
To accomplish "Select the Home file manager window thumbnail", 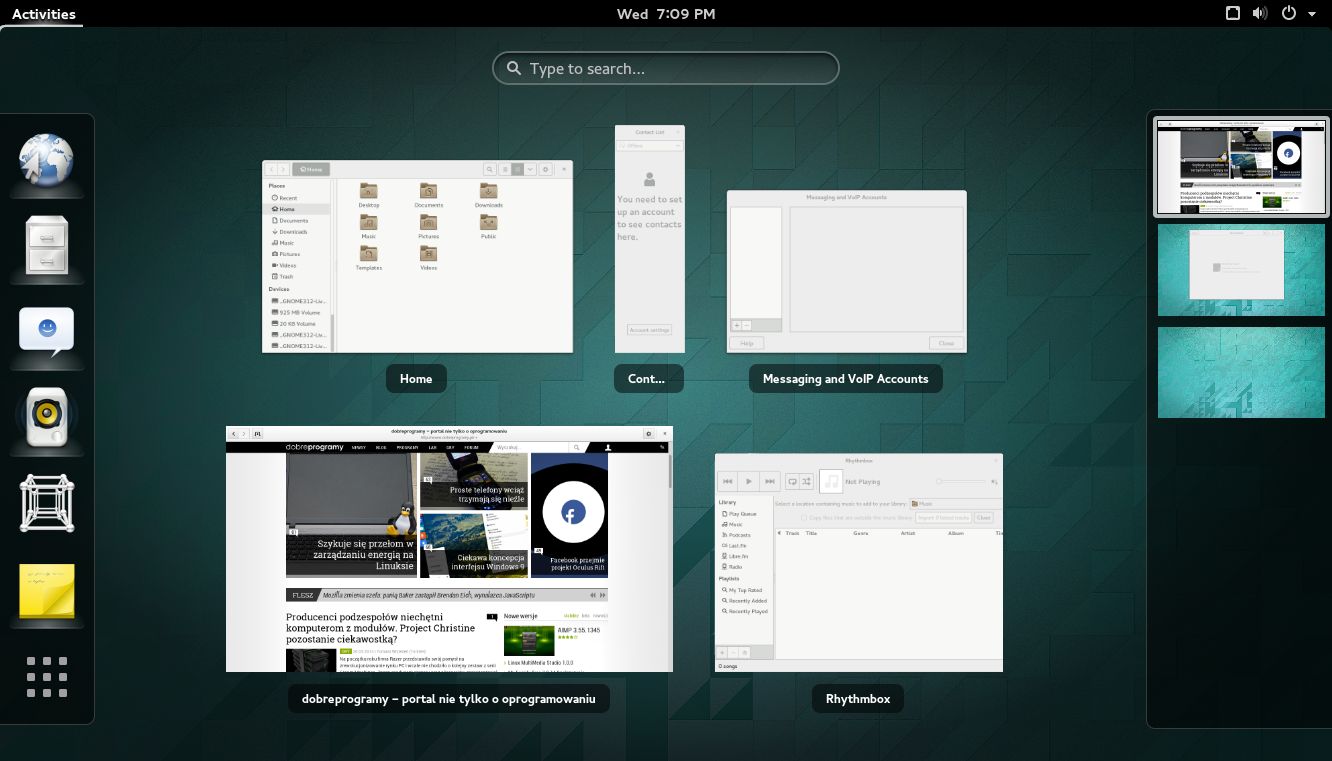I will (x=417, y=256).
